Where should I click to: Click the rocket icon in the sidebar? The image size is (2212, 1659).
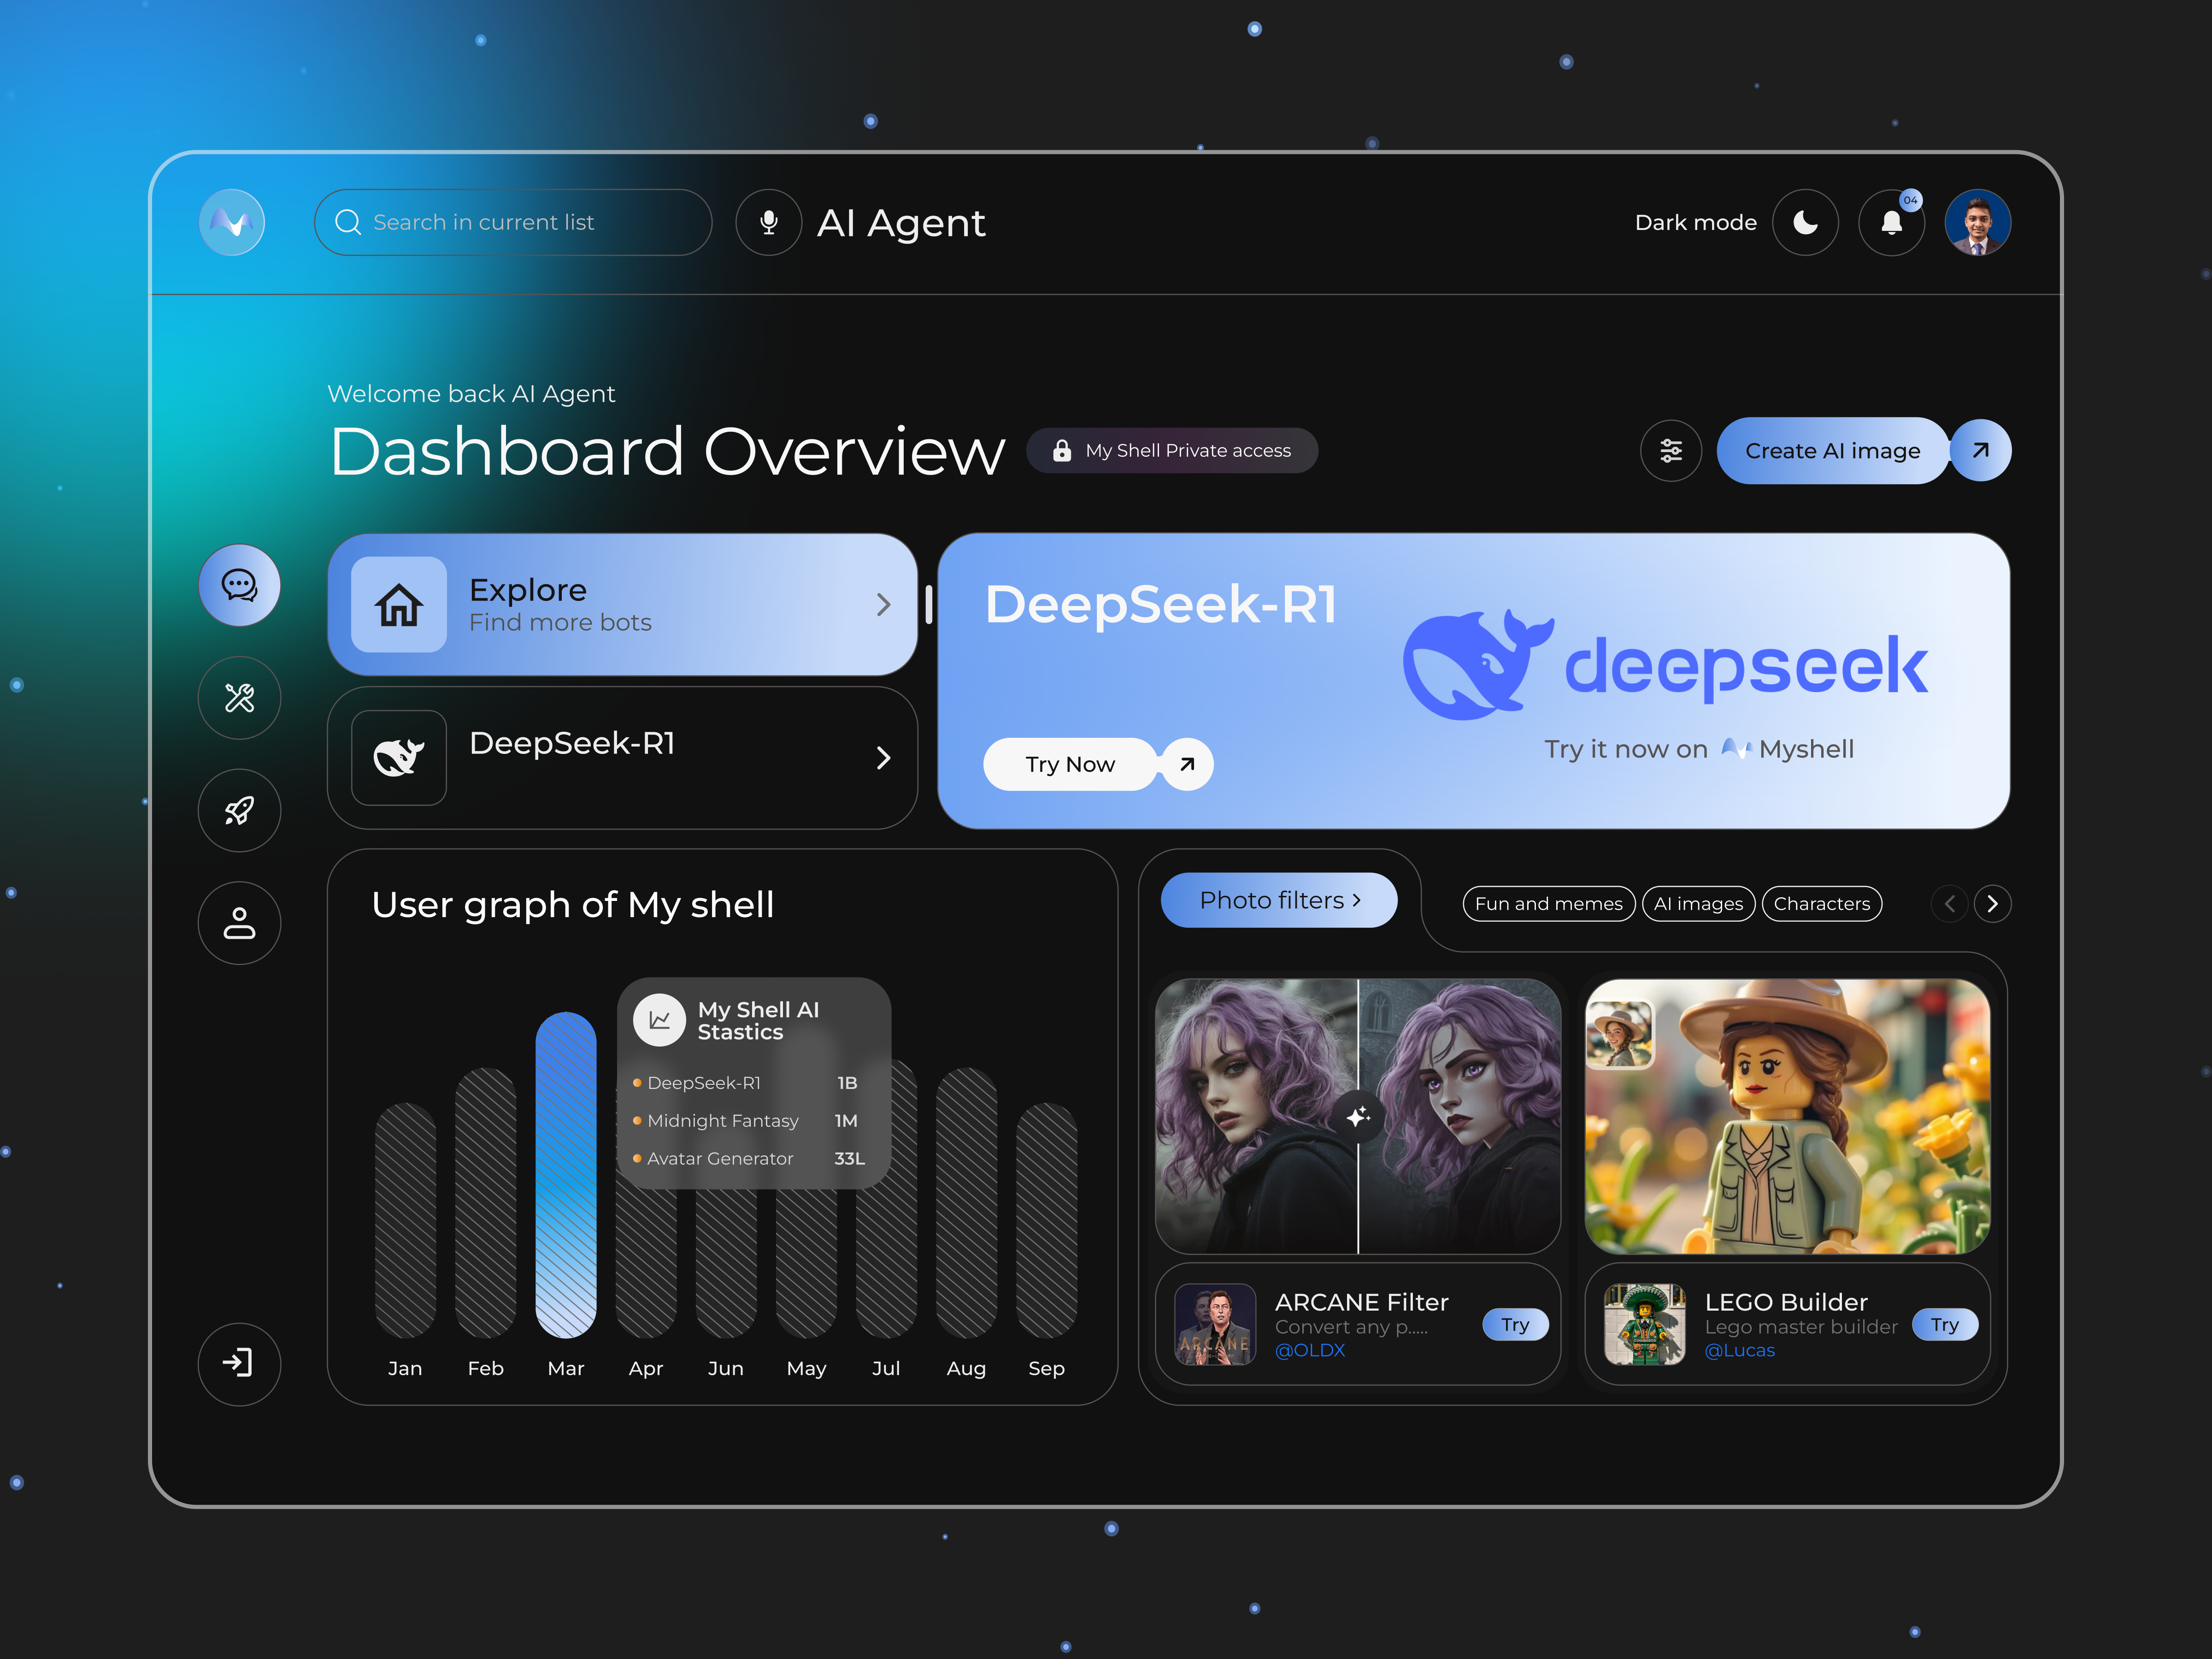tap(239, 811)
